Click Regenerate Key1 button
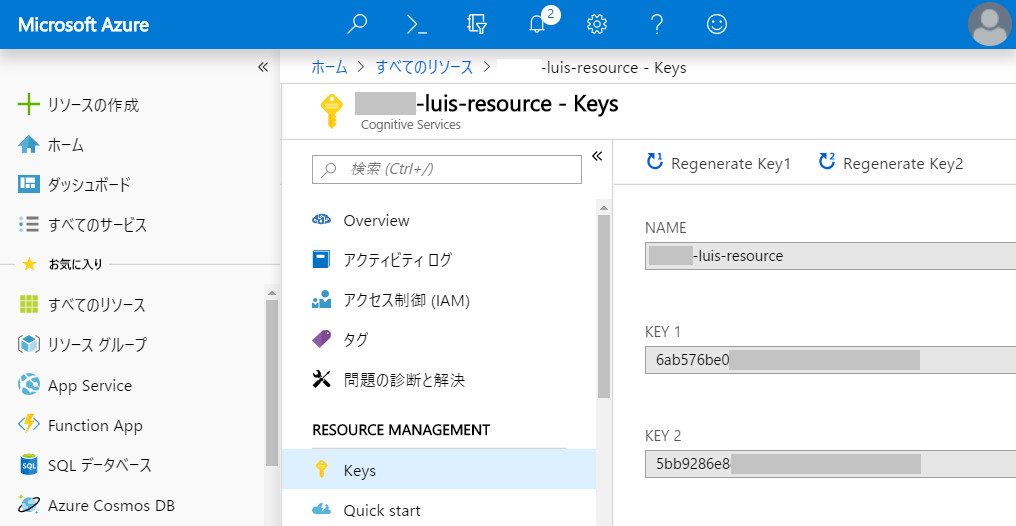The height and width of the screenshot is (526, 1016). coord(719,163)
